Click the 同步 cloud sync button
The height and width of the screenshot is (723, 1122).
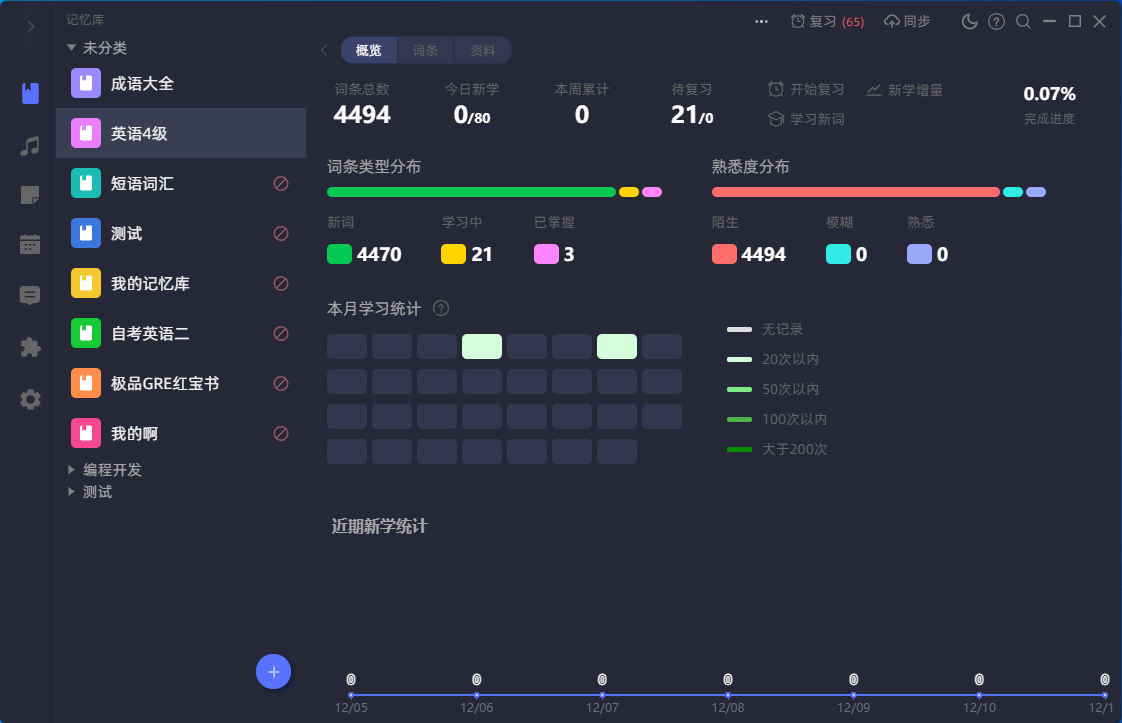907,21
